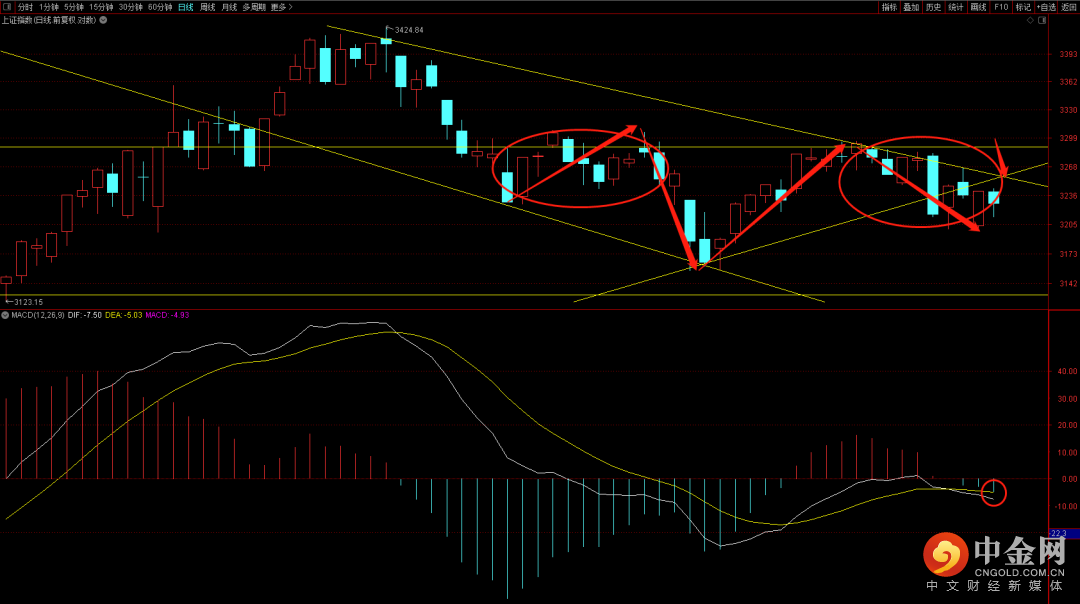Open the 多周期 multi-period view

click(x=253, y=7)
